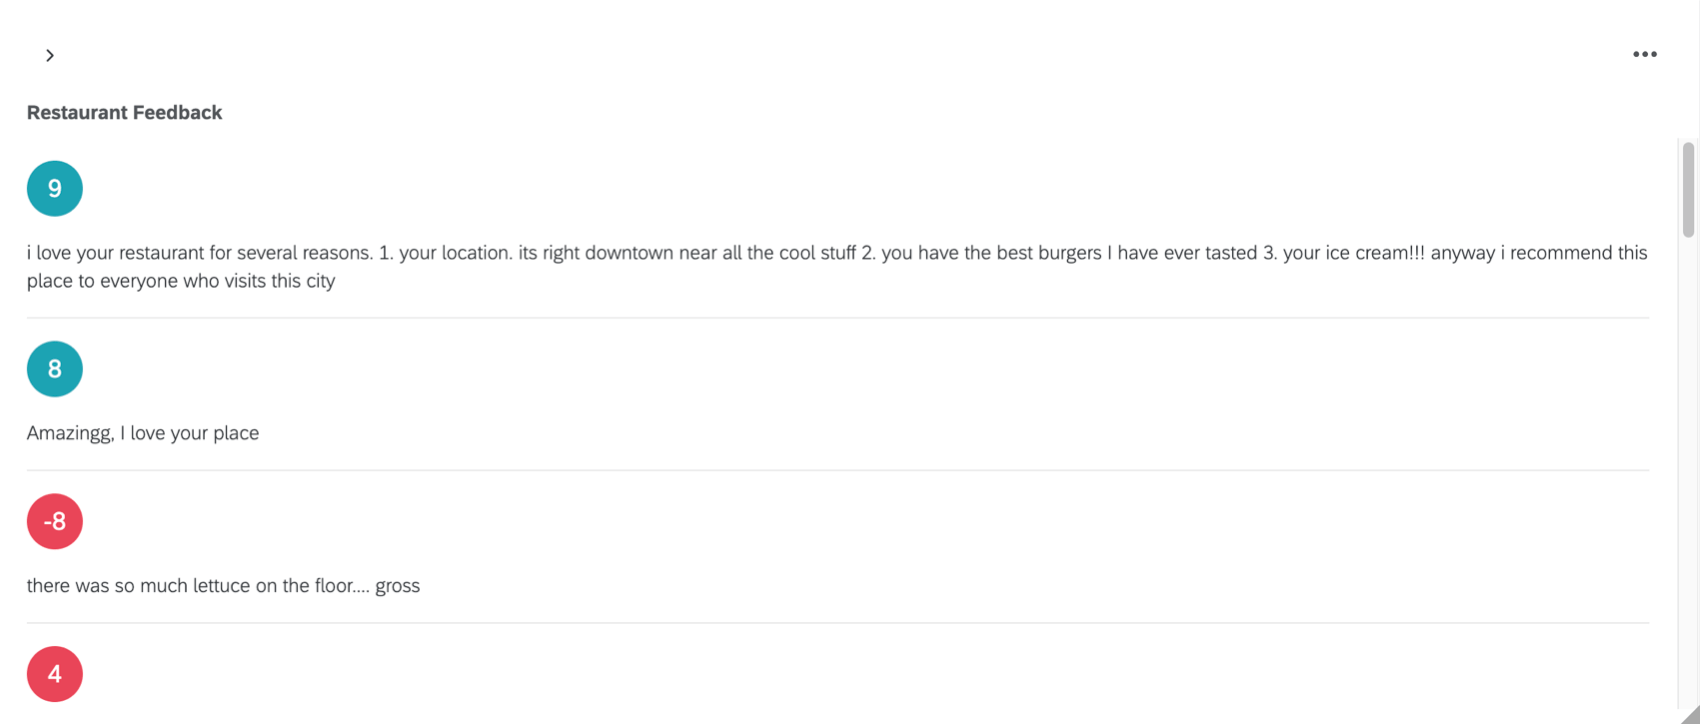Click the divider beneath the 'Amazingg' comment
The image size is (1700, 724).
click(838, 470)
